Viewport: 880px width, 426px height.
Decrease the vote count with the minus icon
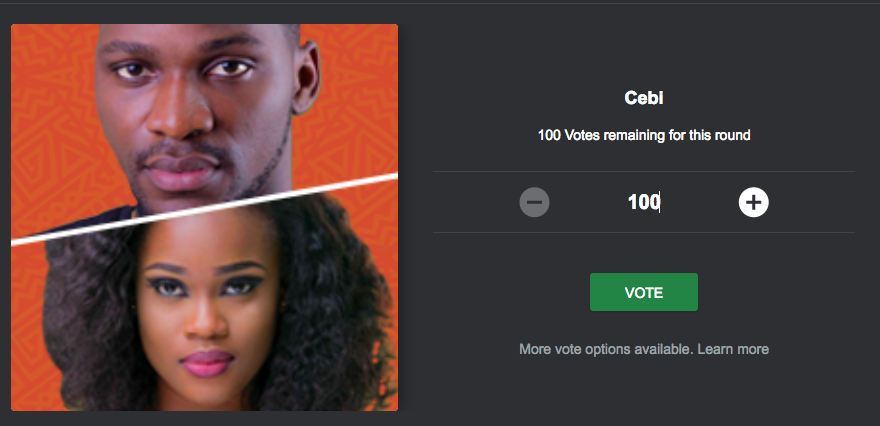(x=534, y=202)
